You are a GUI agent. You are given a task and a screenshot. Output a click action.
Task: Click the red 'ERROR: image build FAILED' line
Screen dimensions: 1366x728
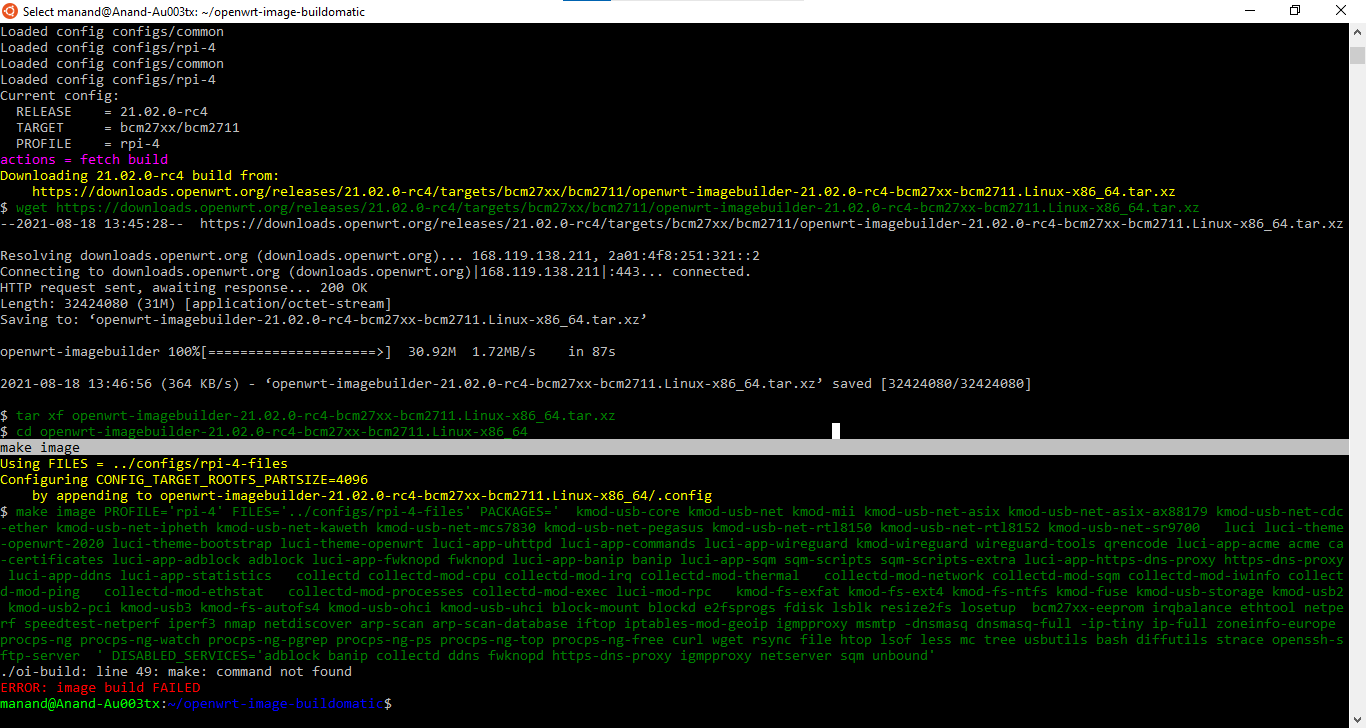(100, 688)
